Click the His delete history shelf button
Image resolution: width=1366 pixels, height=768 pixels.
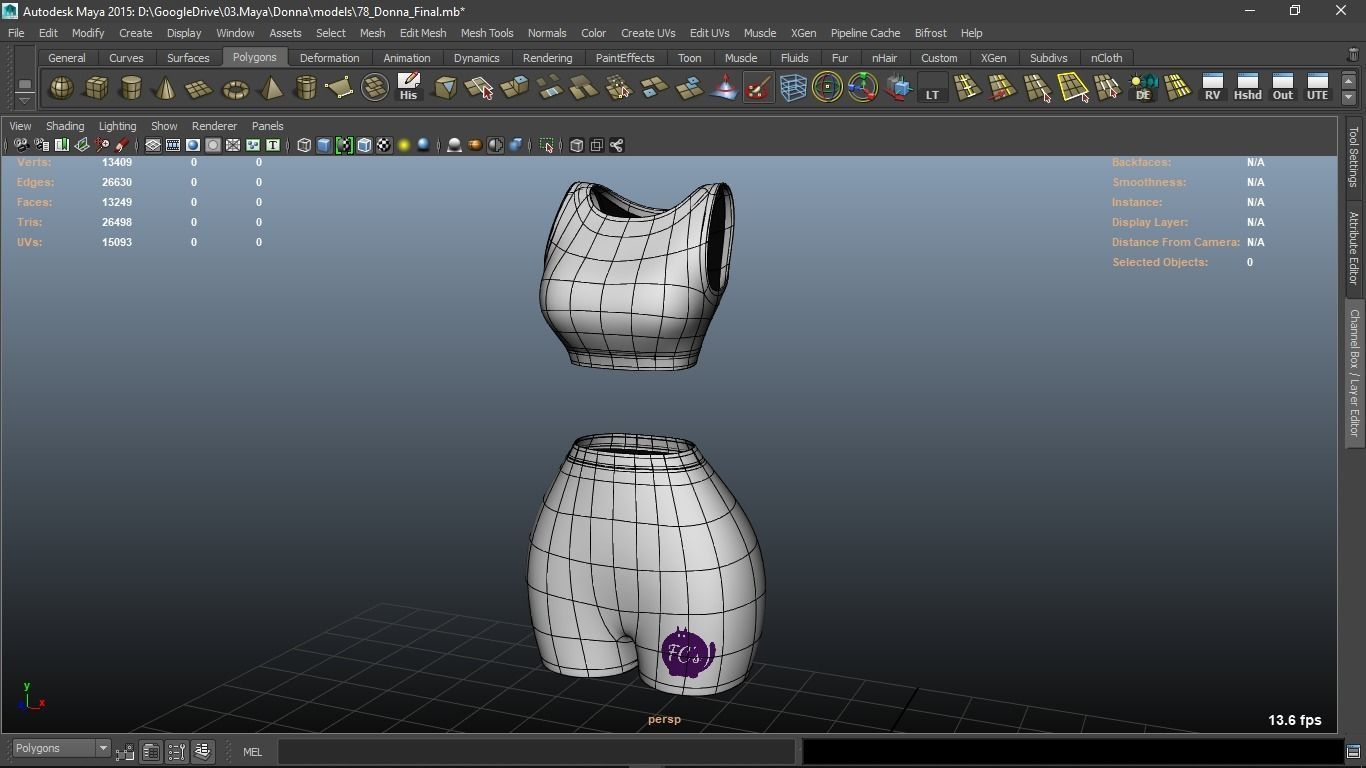[x=409, y=88]
